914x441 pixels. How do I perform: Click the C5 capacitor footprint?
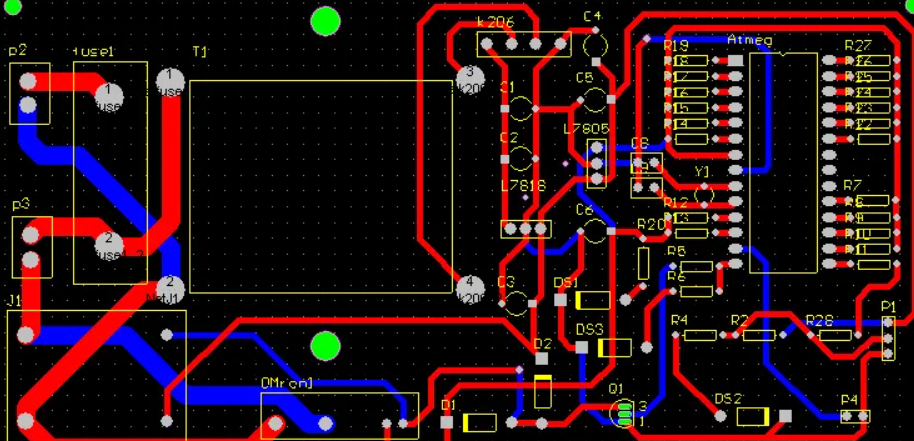pos(594,100)
